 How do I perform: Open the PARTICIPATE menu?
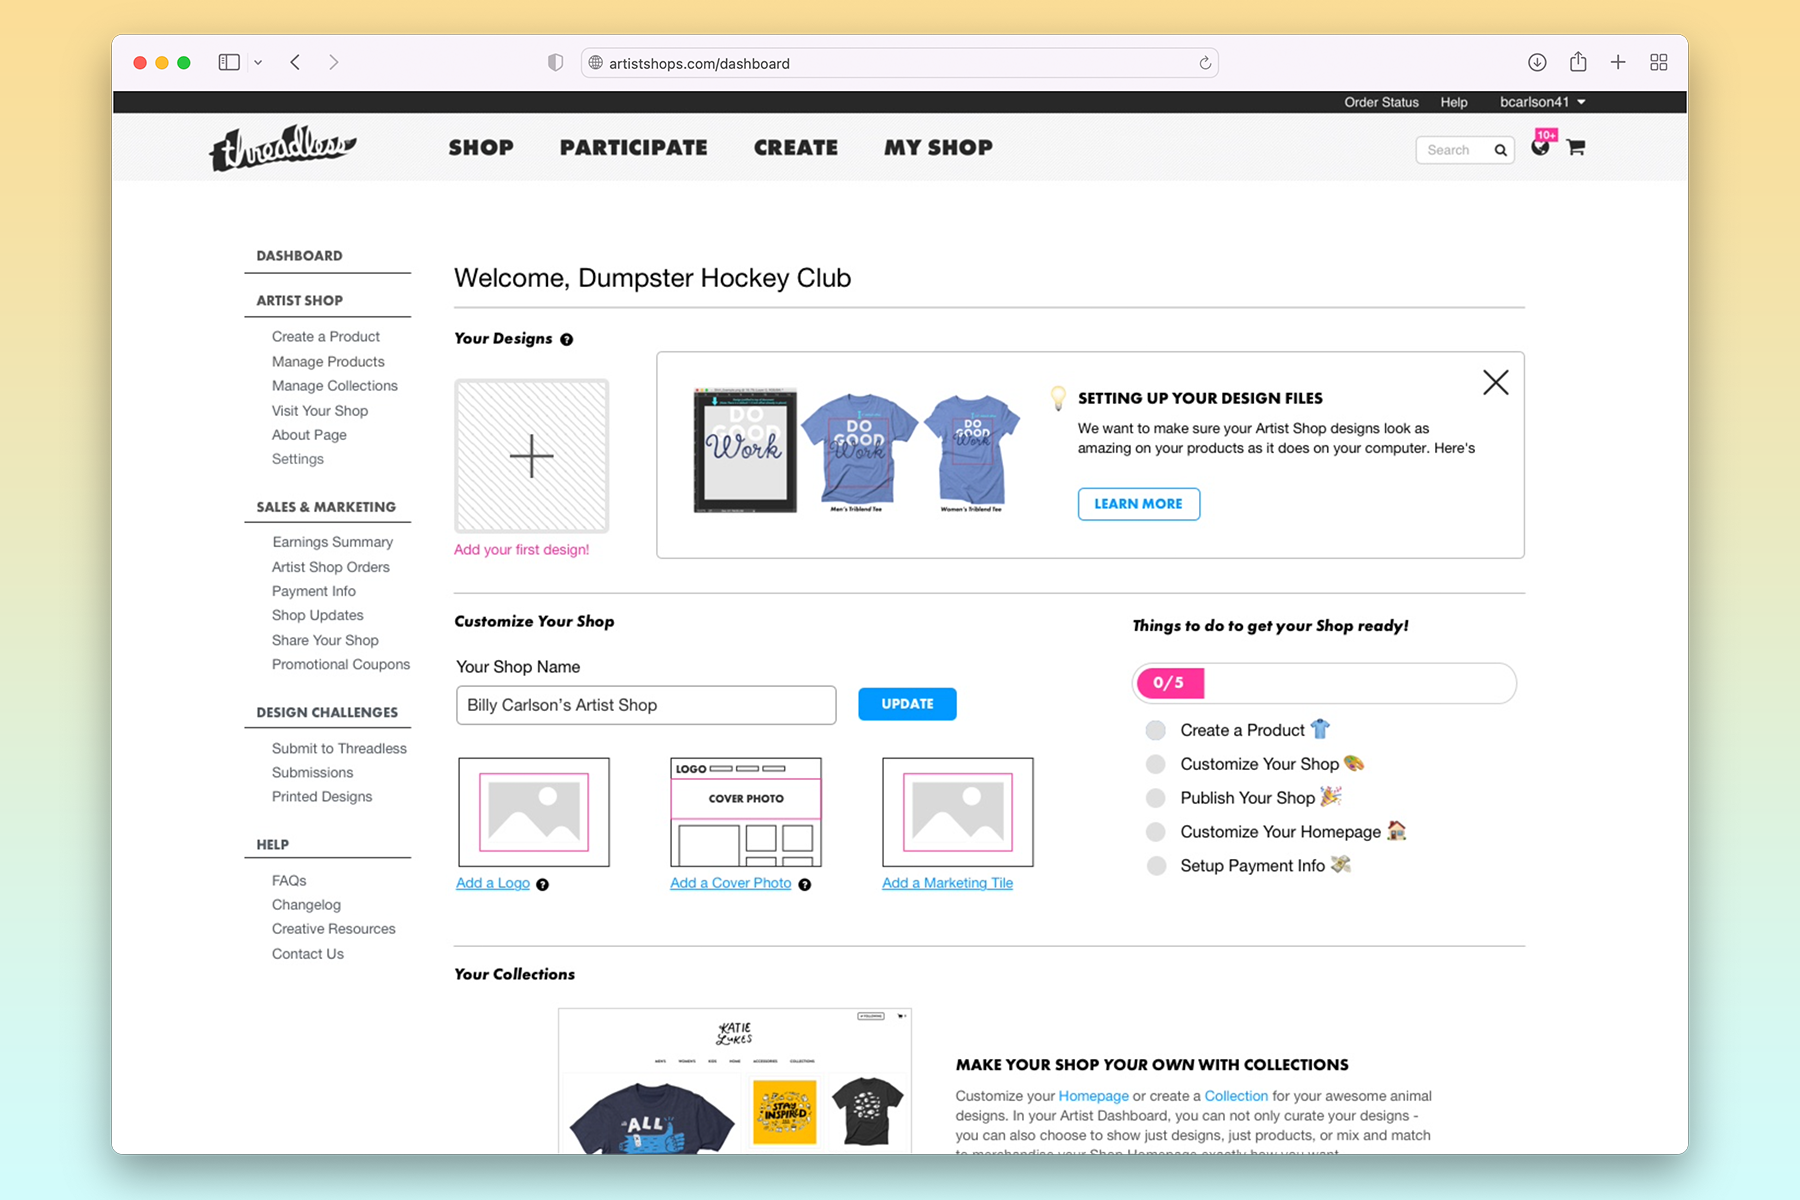click(x=634, y=147)
